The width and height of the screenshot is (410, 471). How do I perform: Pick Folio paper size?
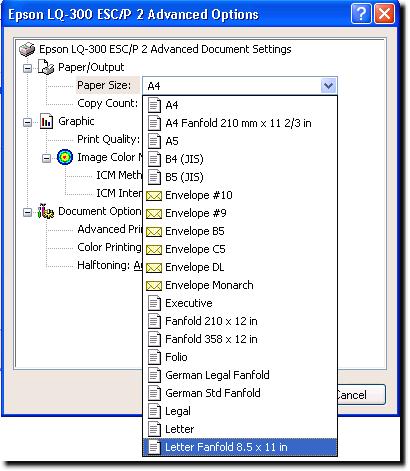(x=240, y=357)
